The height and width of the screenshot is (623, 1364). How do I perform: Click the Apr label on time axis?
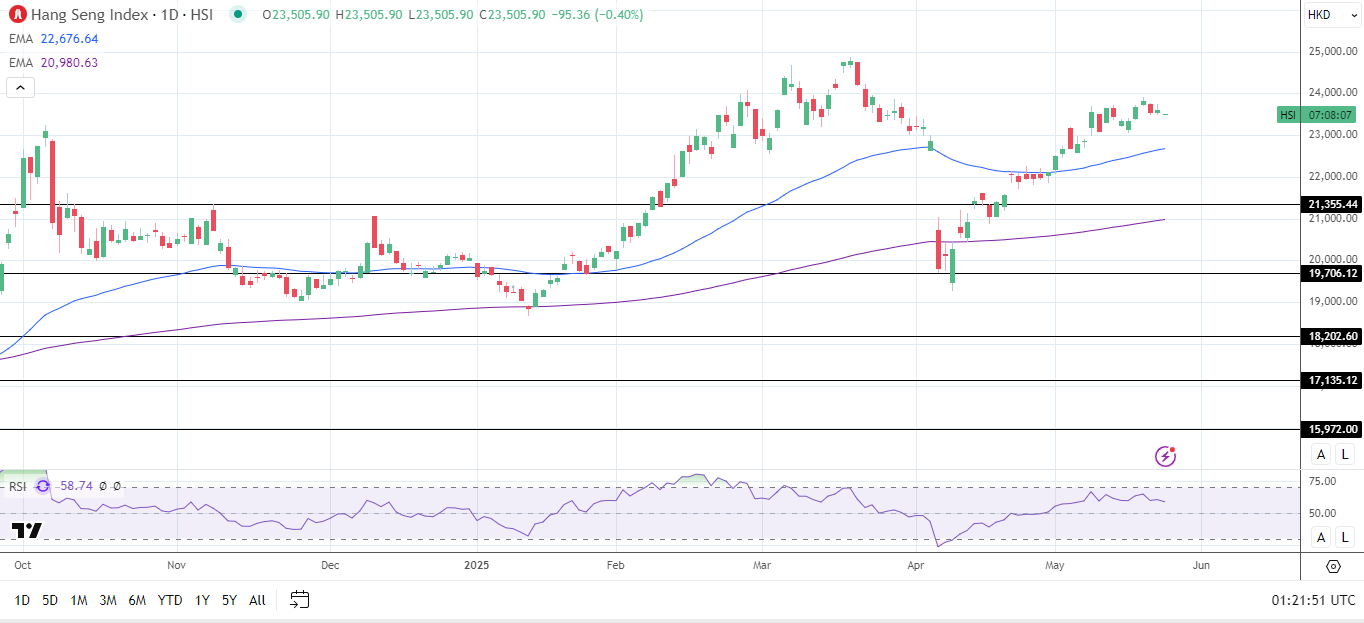[x=915, y=565]
